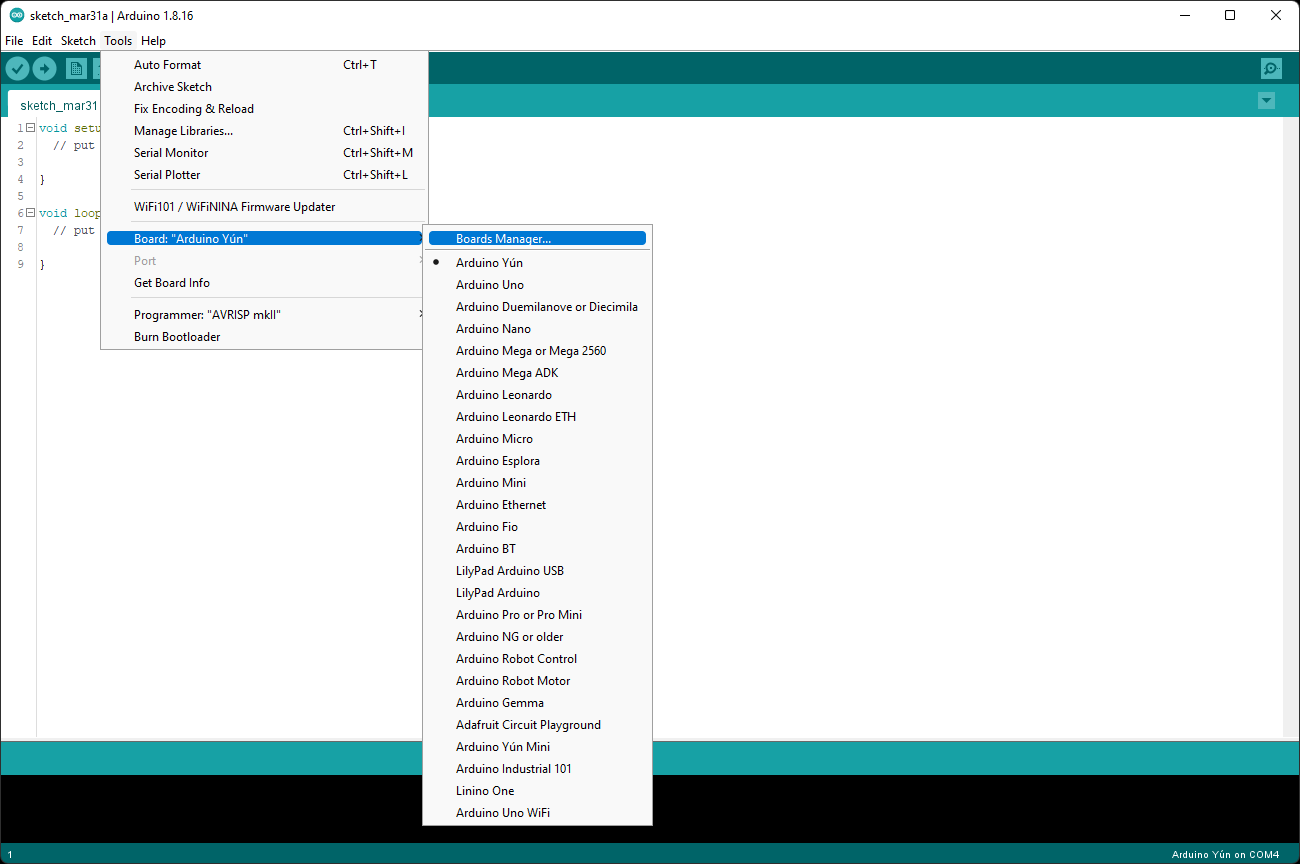This screenshot has width=1300, height=864.
Task: Select Arduino Leonardo ETH board
Action: (537, 417)
